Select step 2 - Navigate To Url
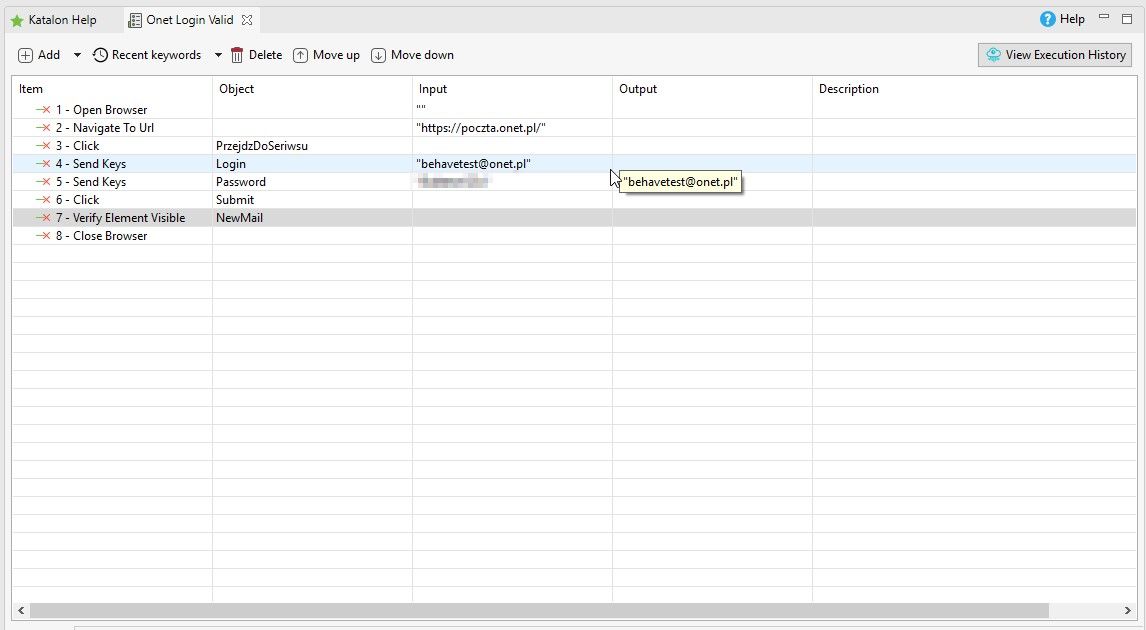Screen dimensions: 1146x630 pyautogui.click(x=104, y=128)
